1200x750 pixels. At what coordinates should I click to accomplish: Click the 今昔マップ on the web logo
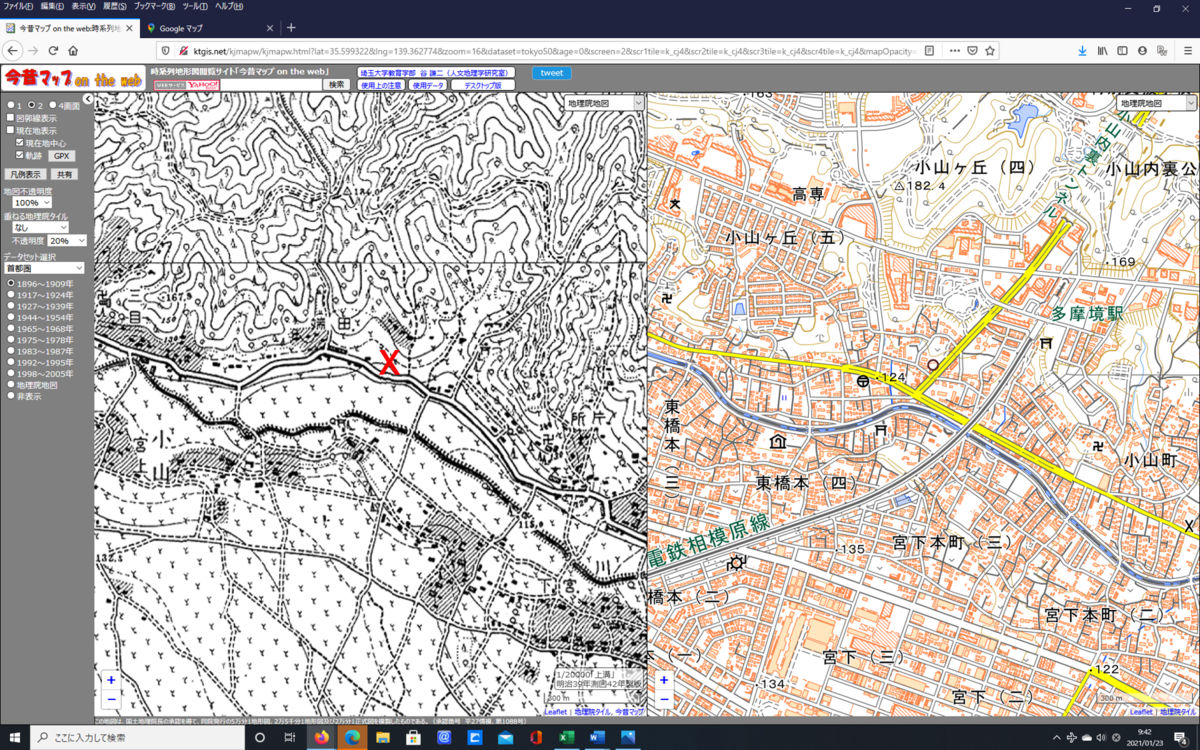coord(74,77)
